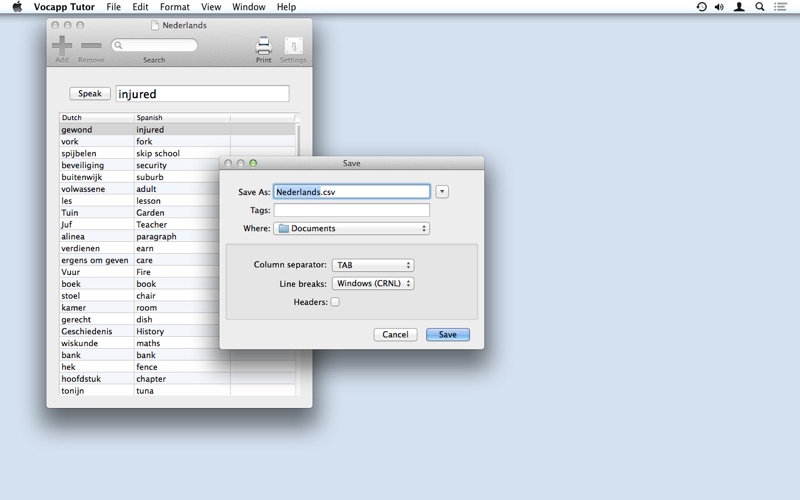This screenshot has height=500, width=800.
Task: Open the Vocapp Tutor menu
Action: click(x=64, y=7)
